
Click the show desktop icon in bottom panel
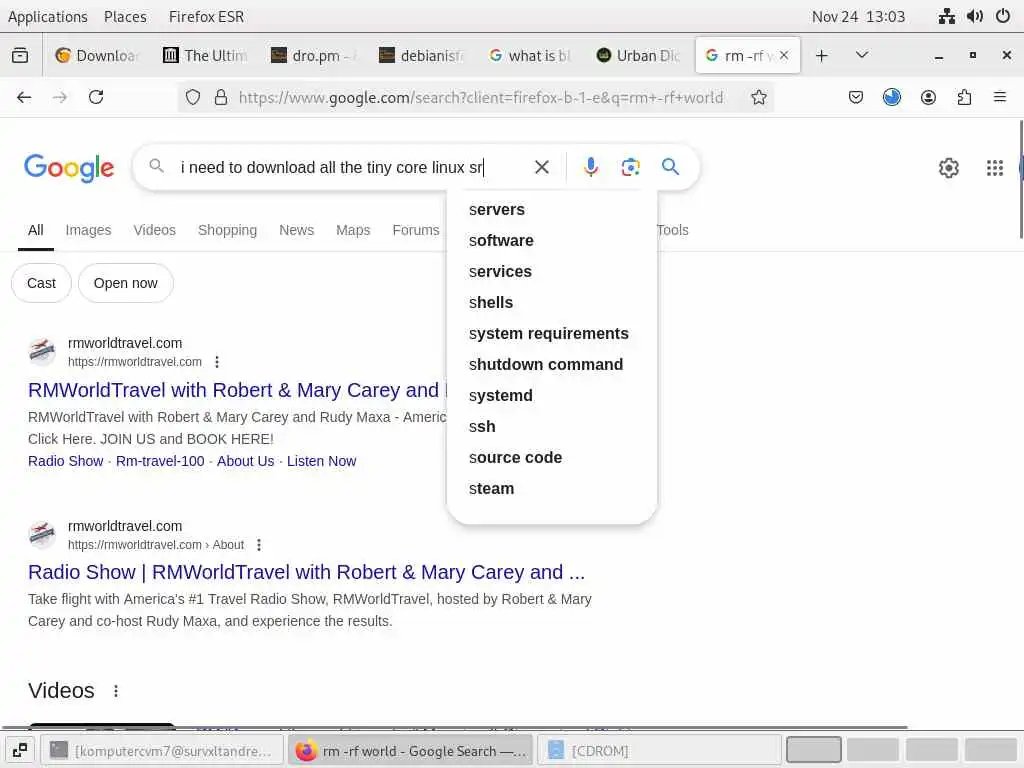(x=20, y=750)
